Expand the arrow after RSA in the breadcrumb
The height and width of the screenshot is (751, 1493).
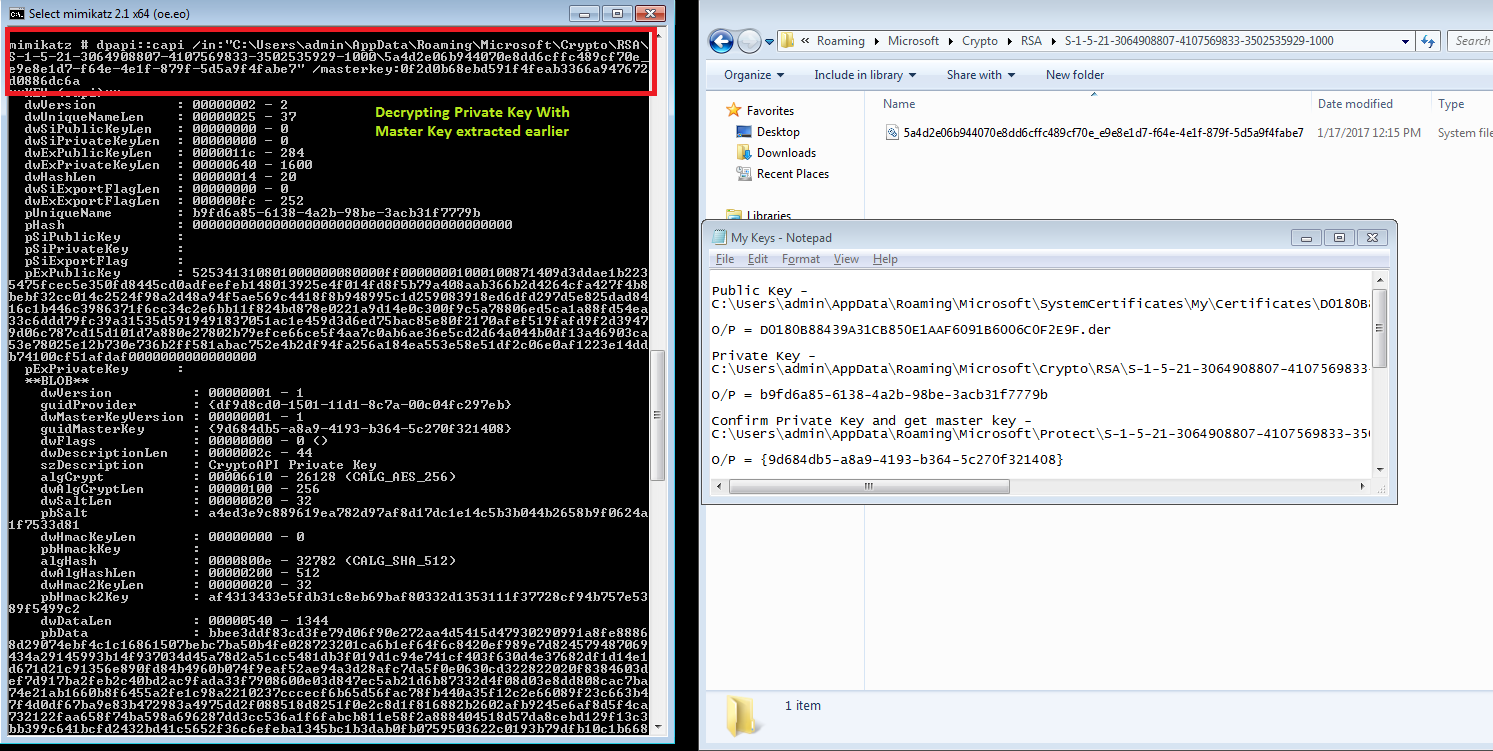point(1052,41)
